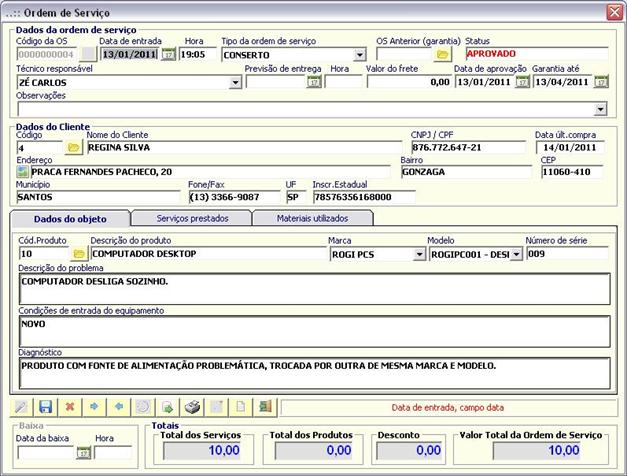This screenshot has width=627, height=476.
Task: Click the red X delete icon
Action: click(x=70, y=407)
